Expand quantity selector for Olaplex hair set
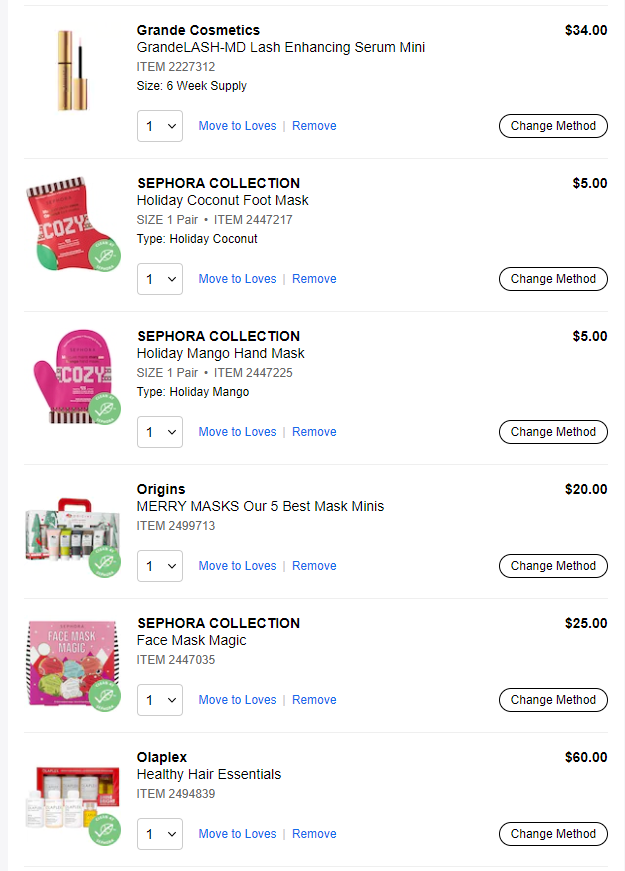This screenshot has width=625, height=871. tap(160, 834)
